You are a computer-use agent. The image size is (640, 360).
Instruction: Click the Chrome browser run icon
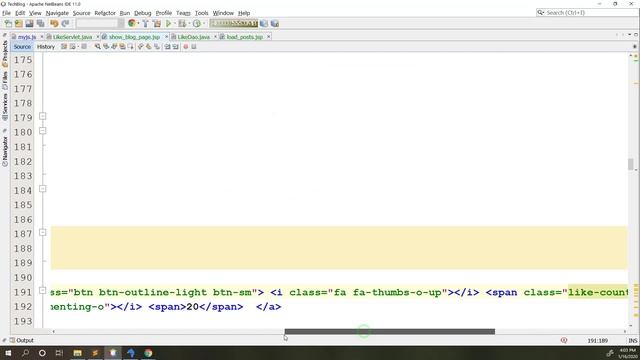[131, 23]
